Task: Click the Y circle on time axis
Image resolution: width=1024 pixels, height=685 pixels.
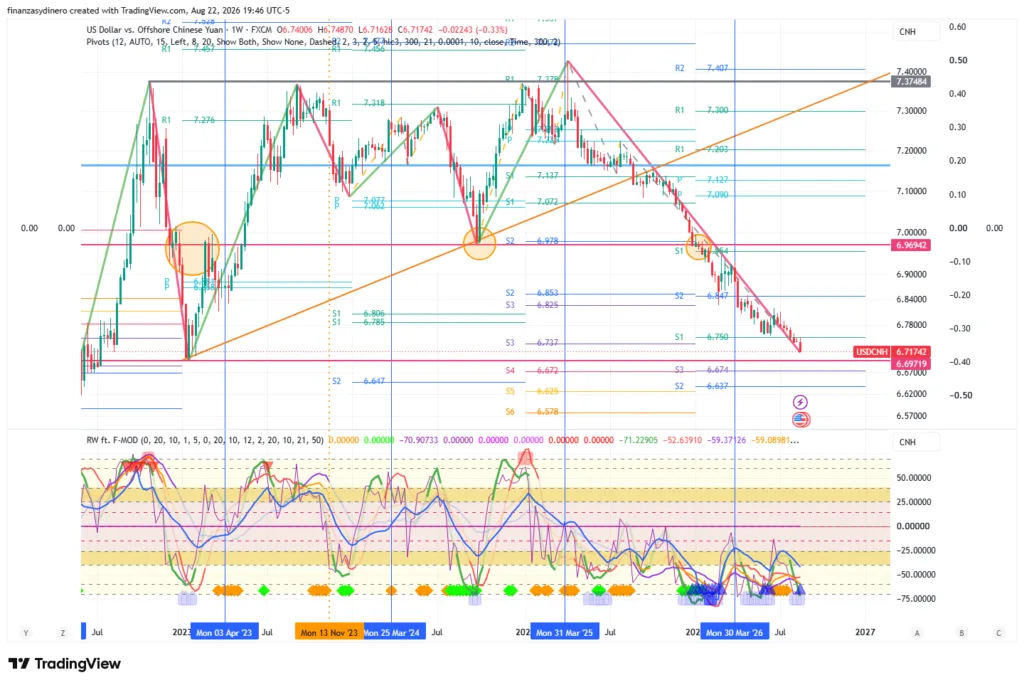Action: click(x=26, y=633)
